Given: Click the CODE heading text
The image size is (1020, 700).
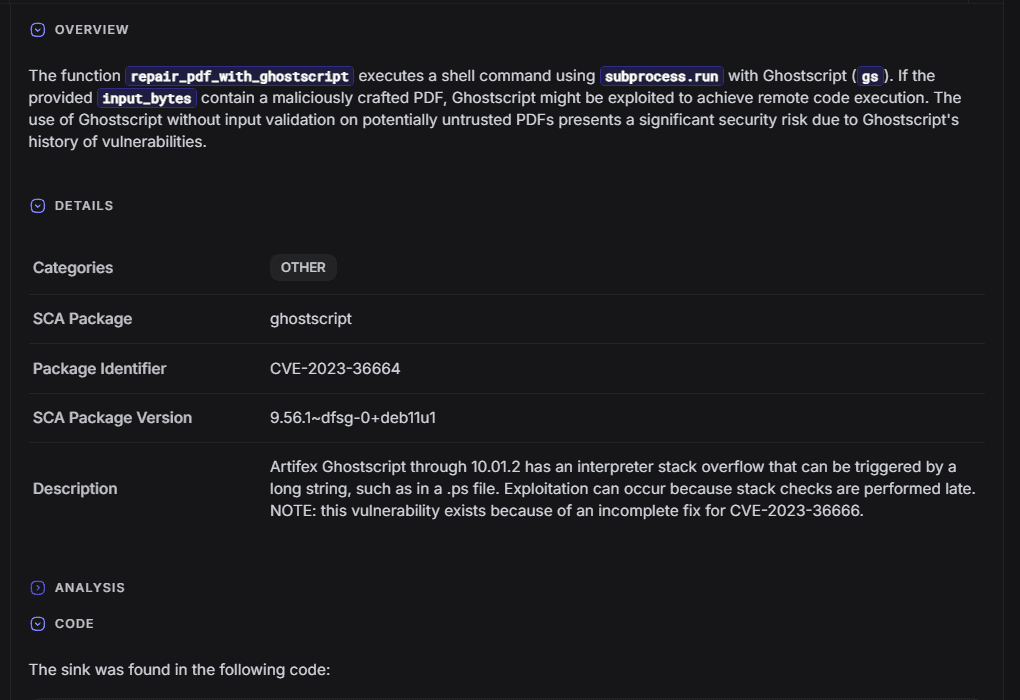Looking at the screenshot, I should coord(74,624).
